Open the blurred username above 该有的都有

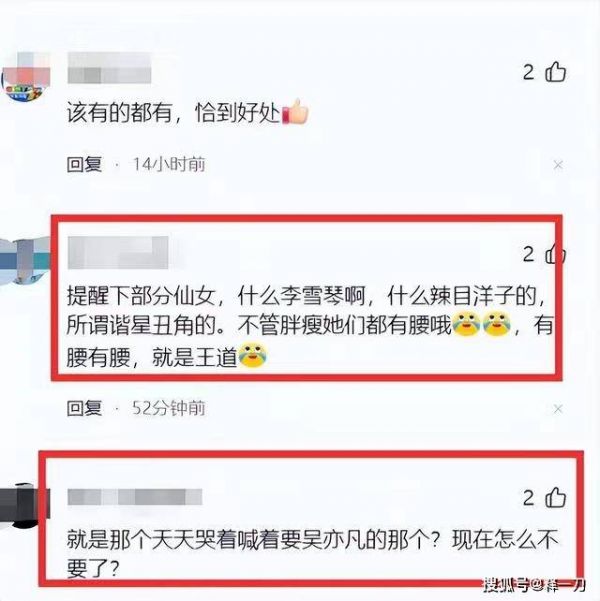109,68
